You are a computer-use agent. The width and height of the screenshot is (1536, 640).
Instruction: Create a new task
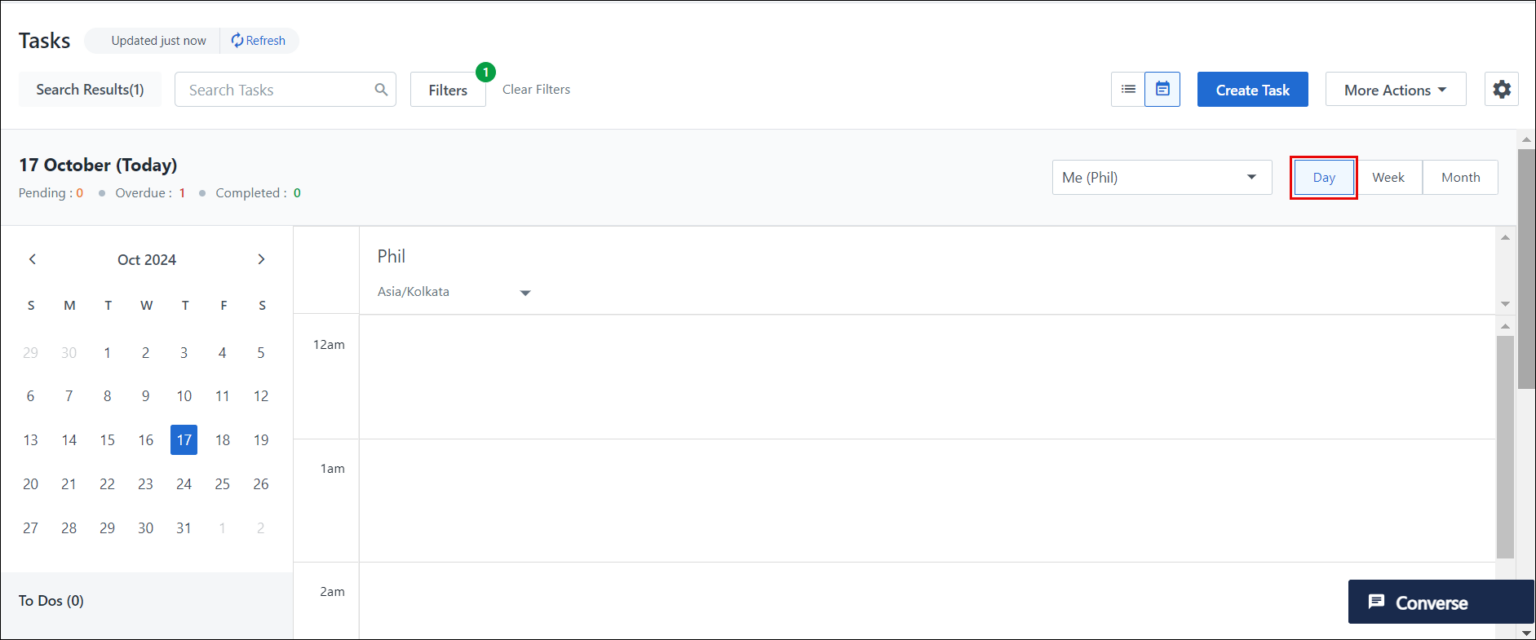click(x=1252, y=89)
